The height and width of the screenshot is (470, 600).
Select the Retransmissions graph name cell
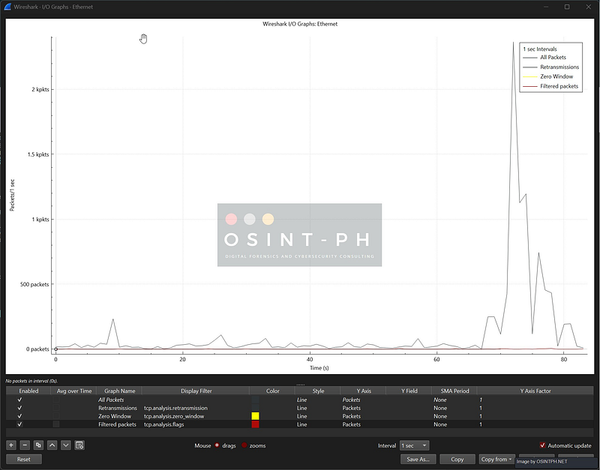click(x=119, y=408)
